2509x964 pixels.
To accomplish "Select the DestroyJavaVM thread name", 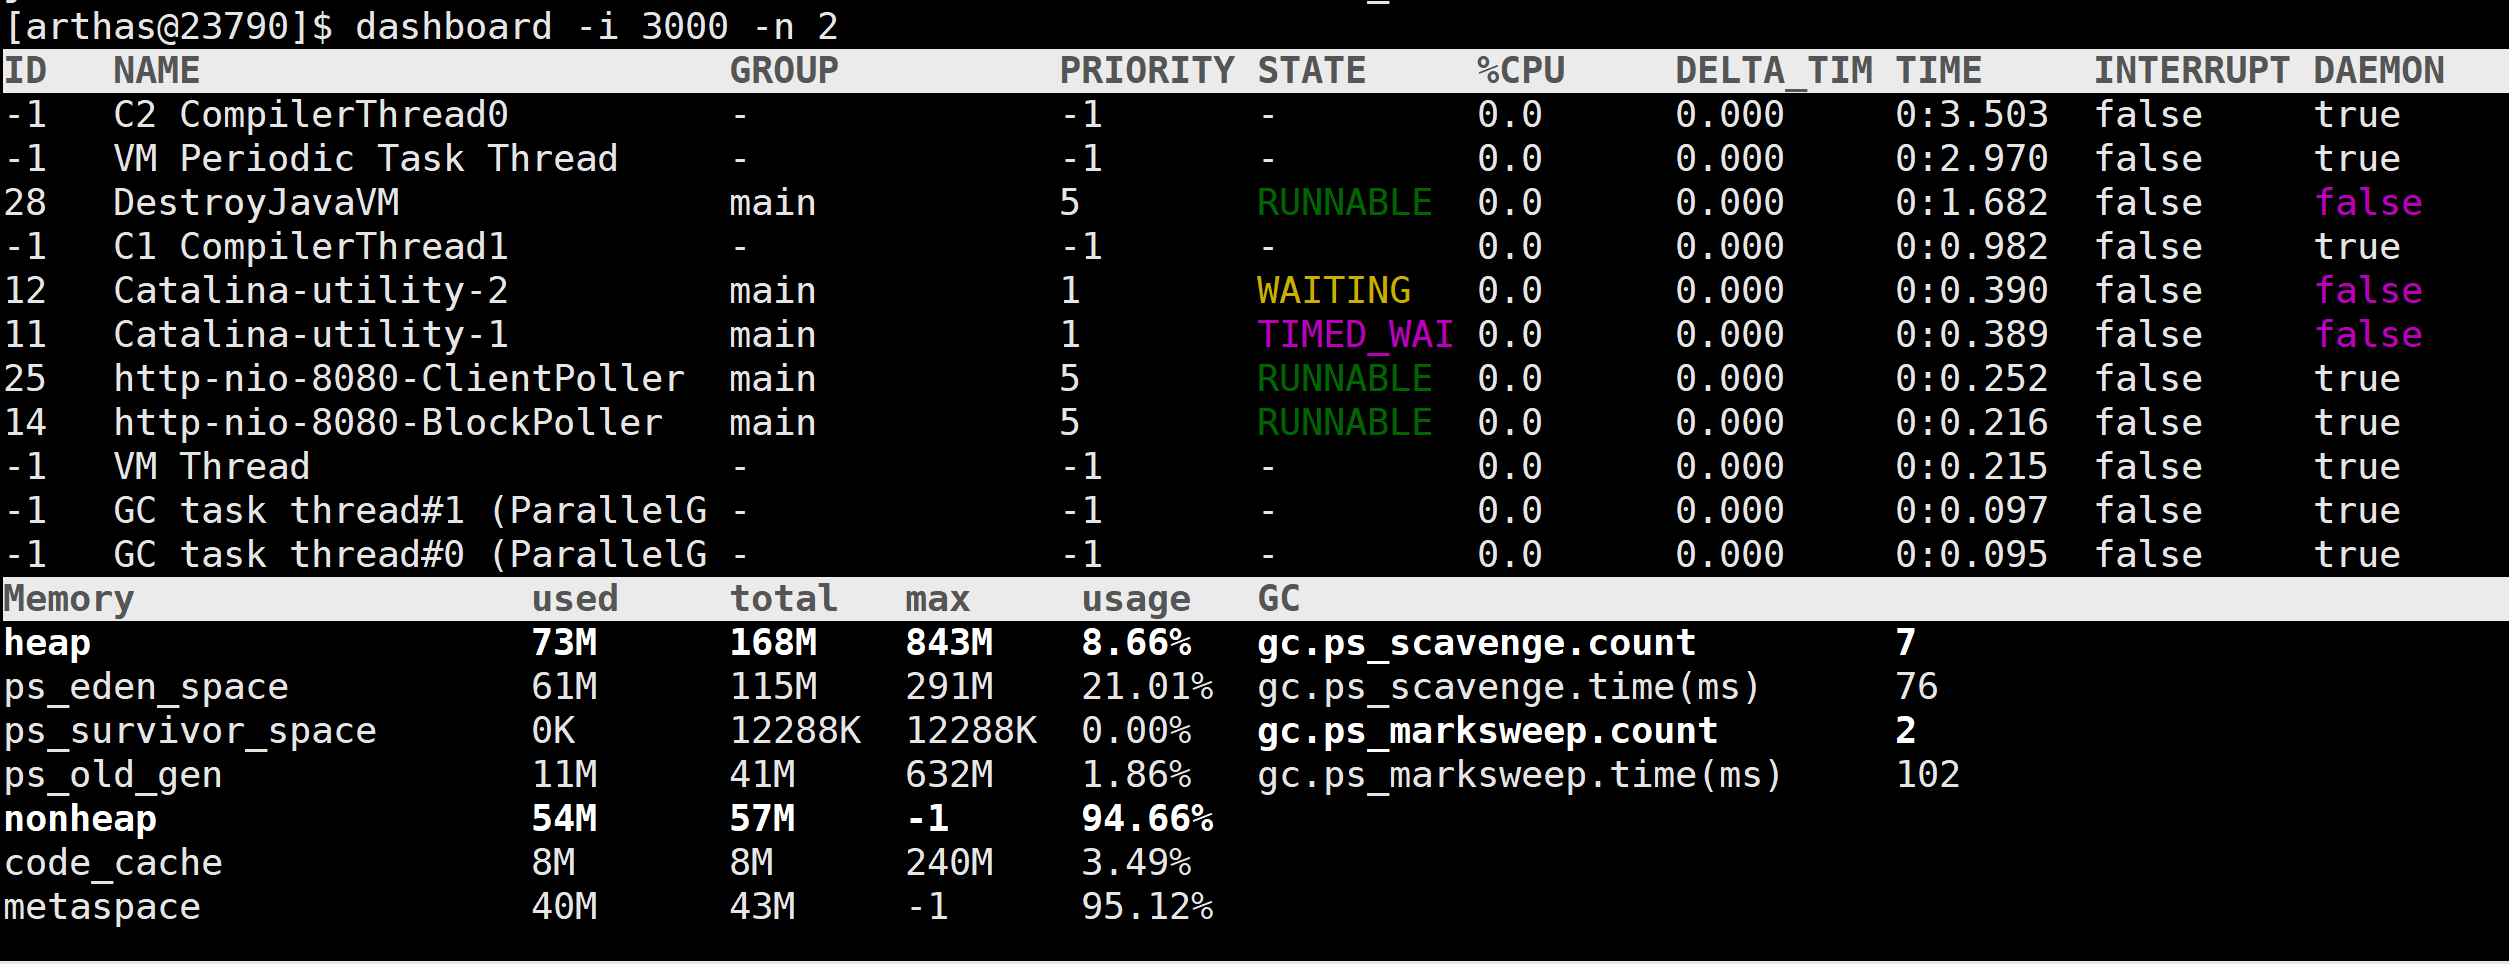I will tap(256, 202).
